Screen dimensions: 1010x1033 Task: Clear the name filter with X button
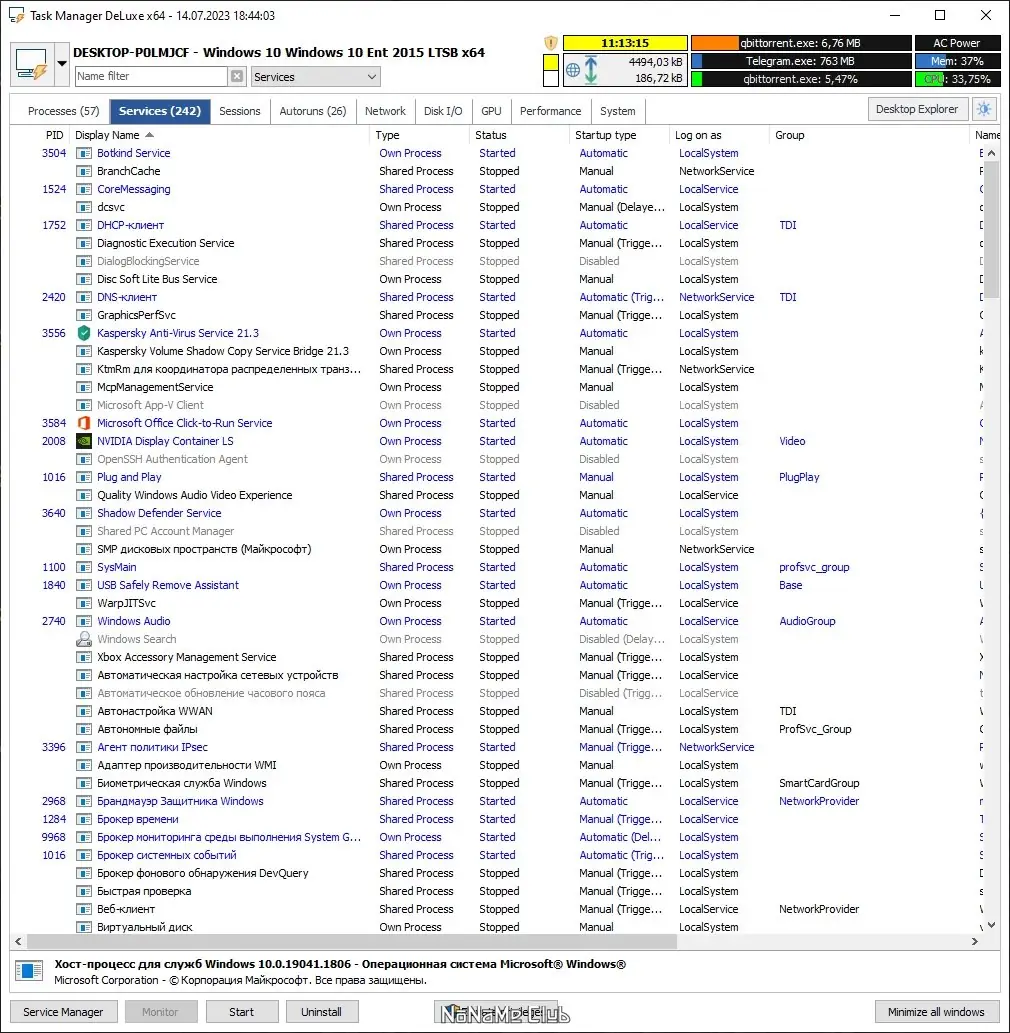point(237,76)
